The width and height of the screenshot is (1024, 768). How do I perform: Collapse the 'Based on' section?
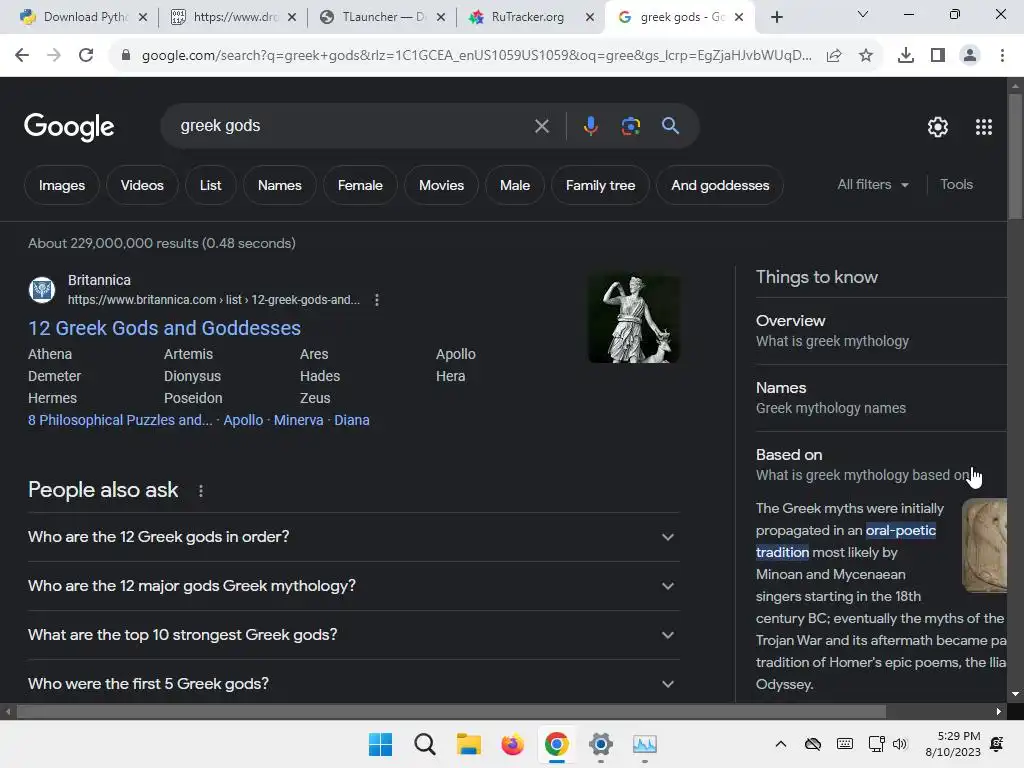tap(881, 464)
